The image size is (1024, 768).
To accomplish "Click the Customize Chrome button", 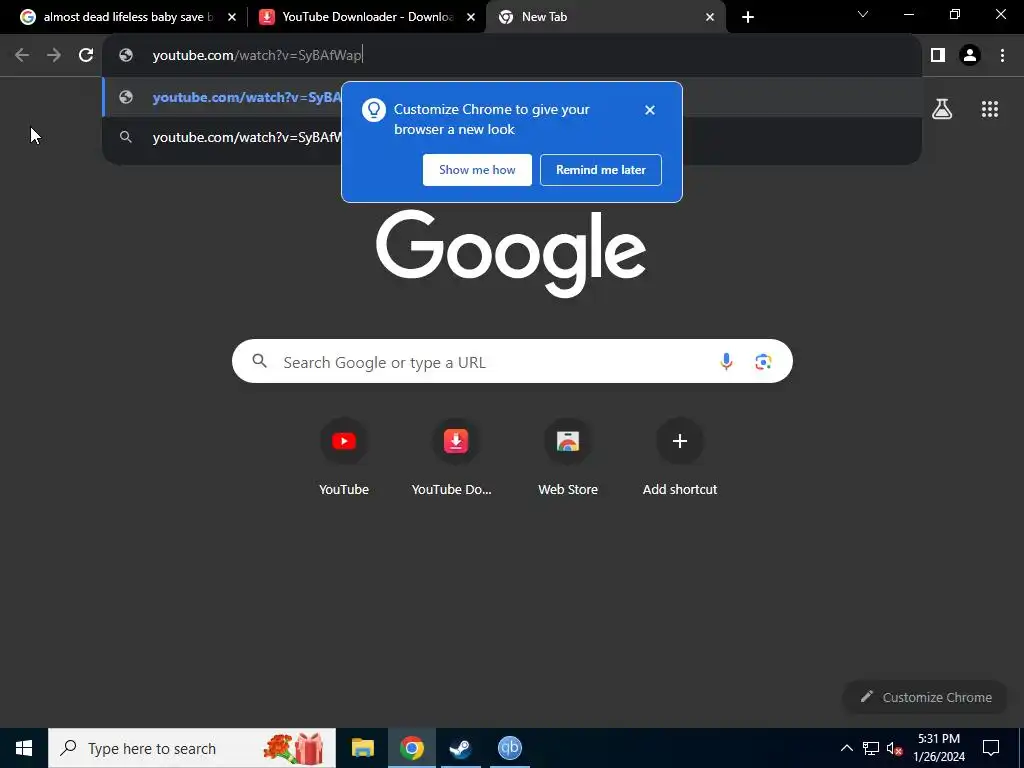I will 925,697.
